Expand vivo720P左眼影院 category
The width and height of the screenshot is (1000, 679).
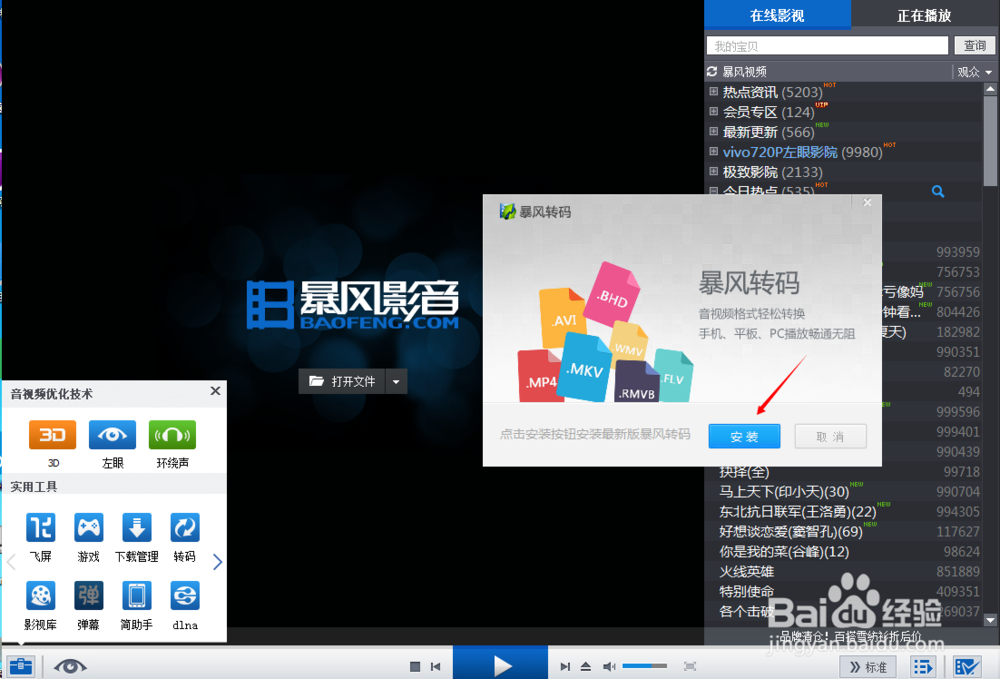(x=714, y=151)
